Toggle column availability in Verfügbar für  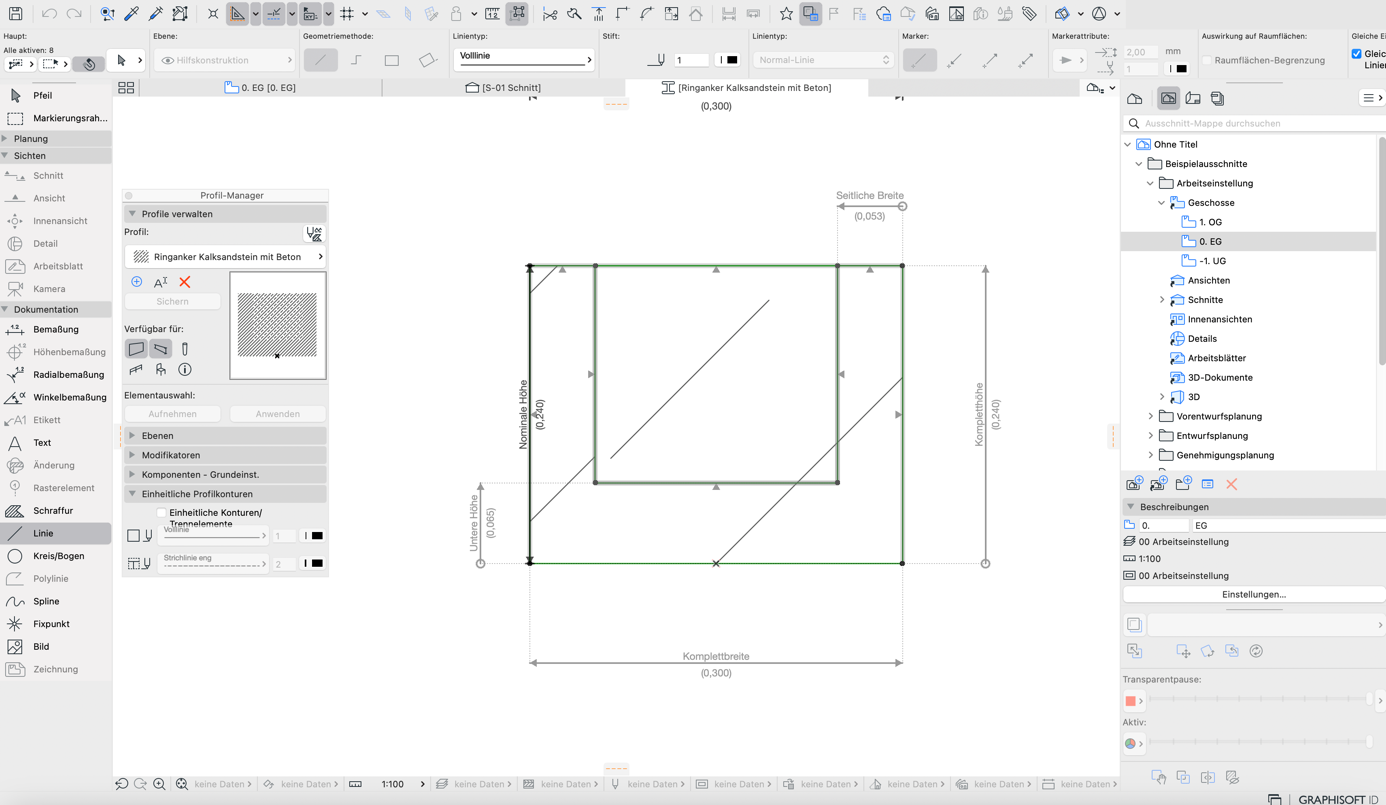(185, 349)
